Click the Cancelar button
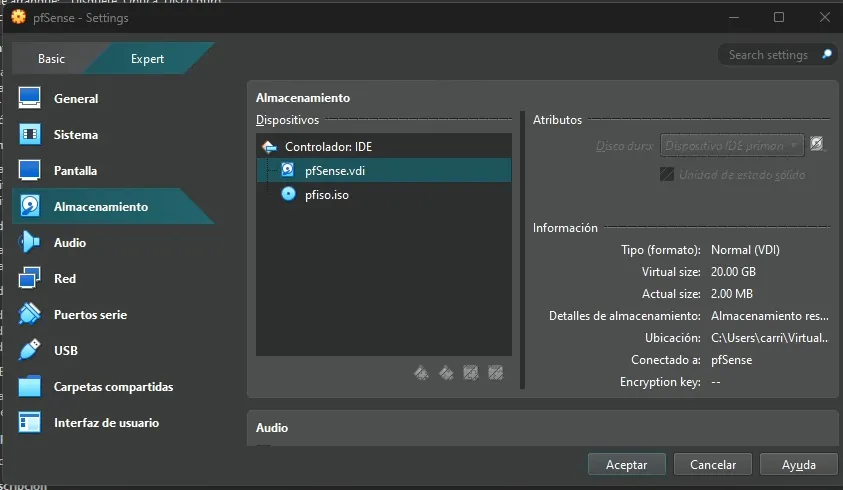 pos(712,464)
